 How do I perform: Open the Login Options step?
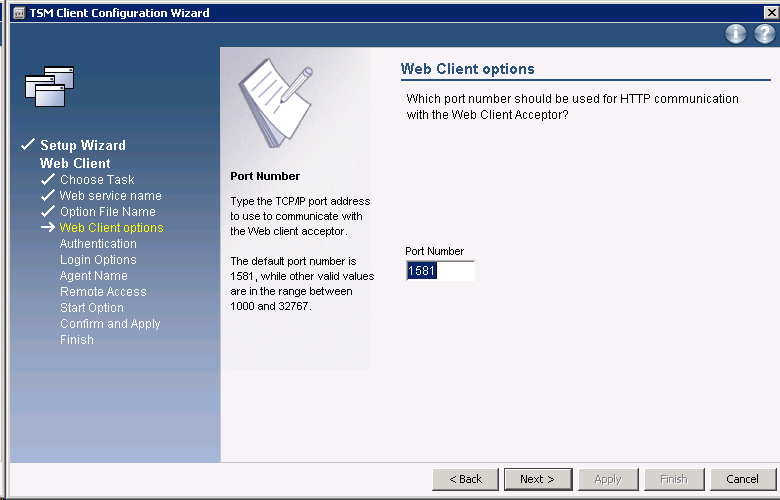coord(98,260)
